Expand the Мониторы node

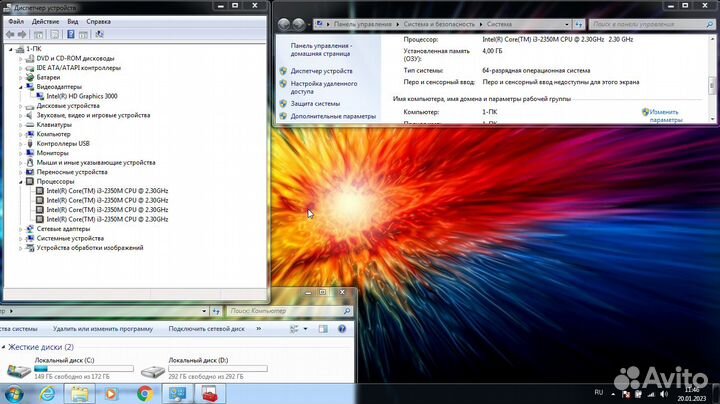(21, 153)
